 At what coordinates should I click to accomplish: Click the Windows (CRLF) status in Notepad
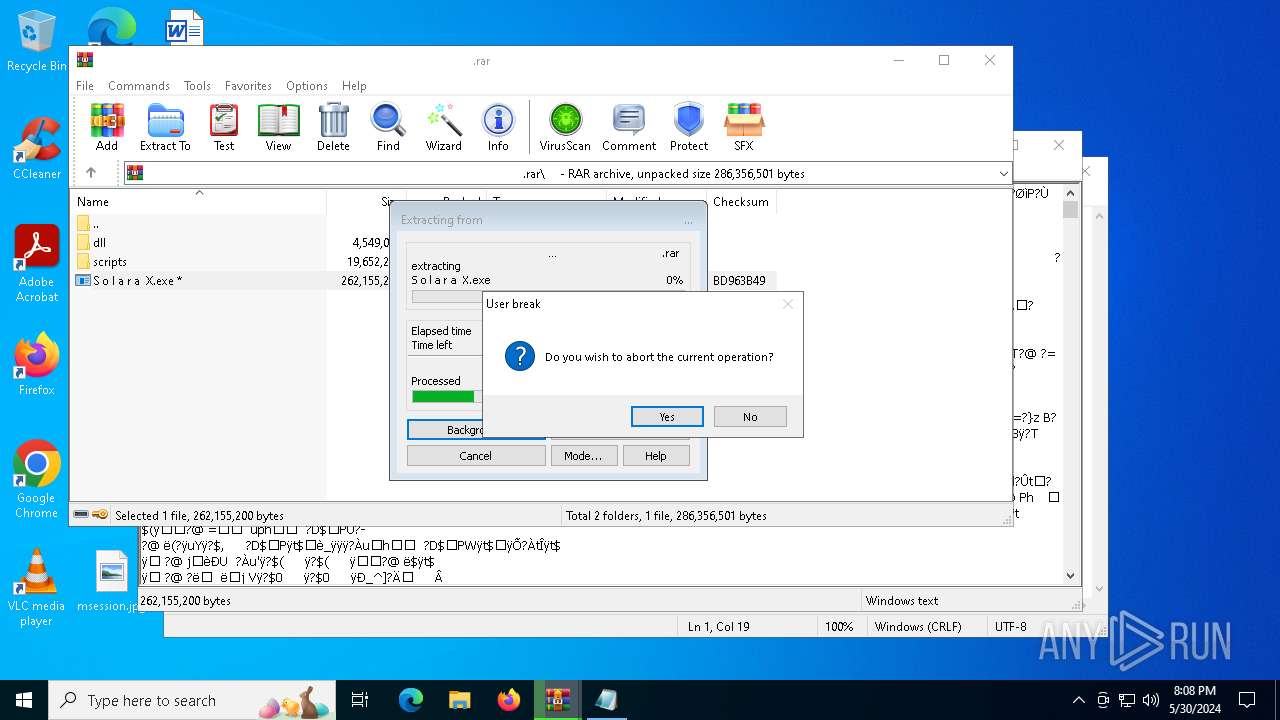pyautogui.click(x=918, y=627)
